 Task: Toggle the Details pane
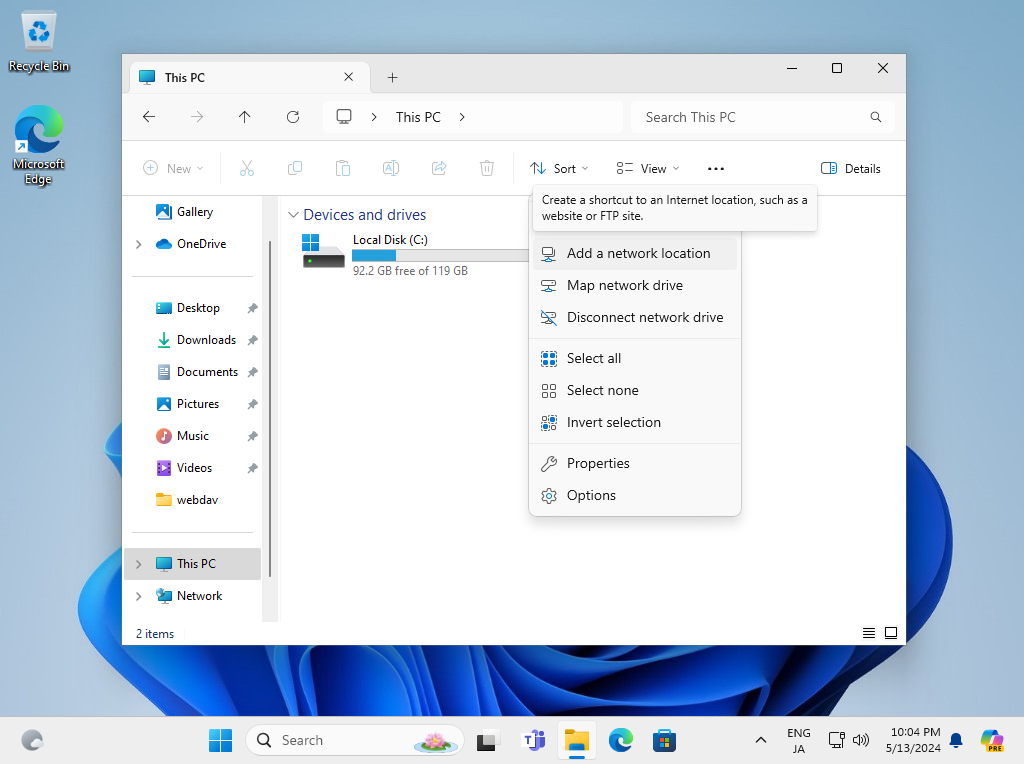tap(851, 168)
